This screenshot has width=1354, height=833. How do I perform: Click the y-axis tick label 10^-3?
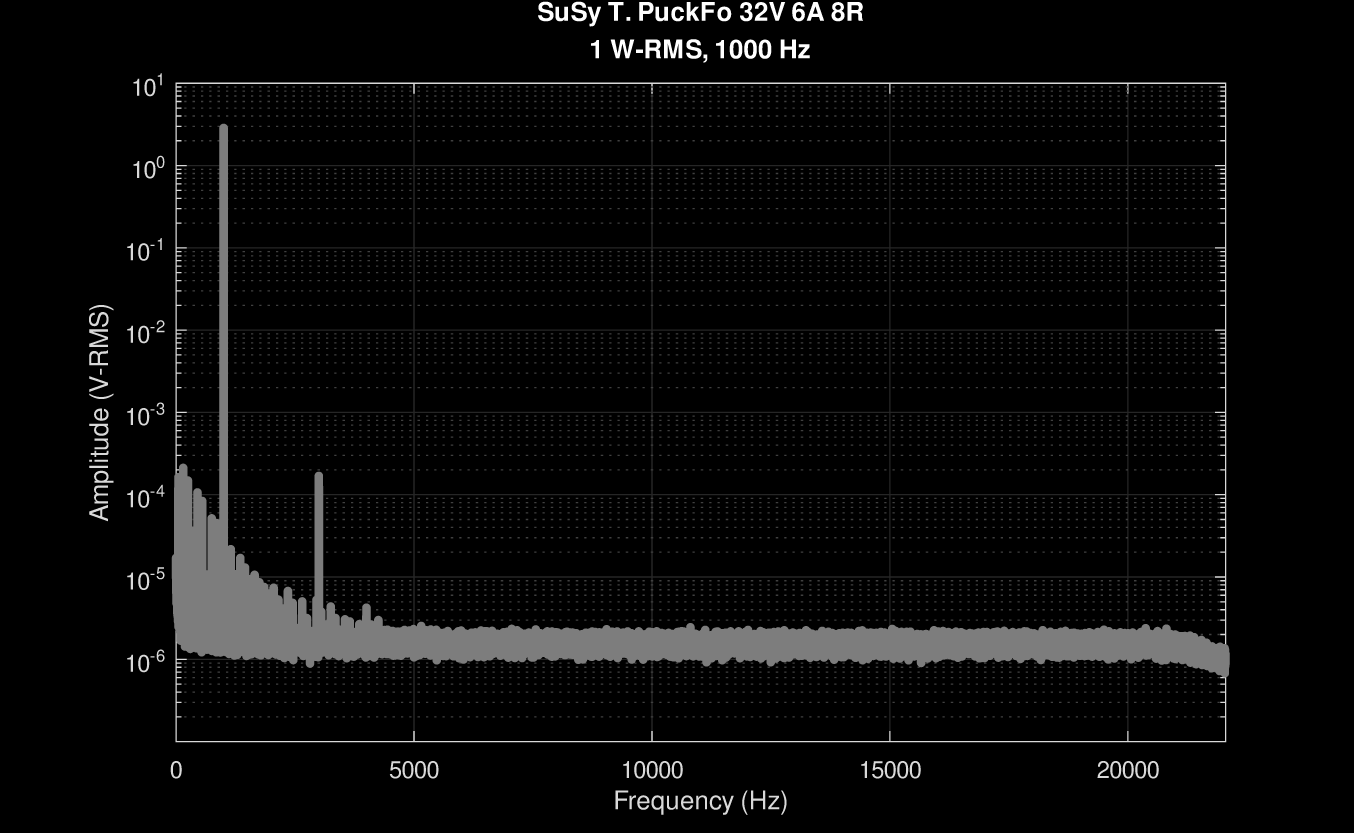tap(146, 415)
